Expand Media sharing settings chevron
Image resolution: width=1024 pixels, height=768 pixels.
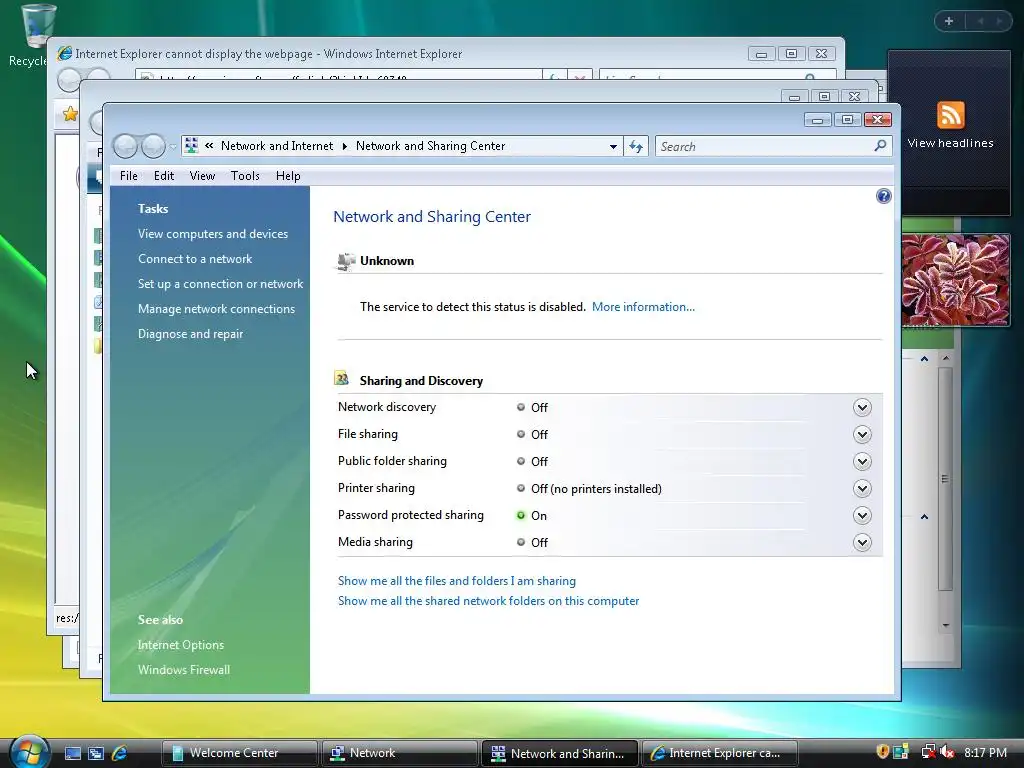[x=862, y=543]
